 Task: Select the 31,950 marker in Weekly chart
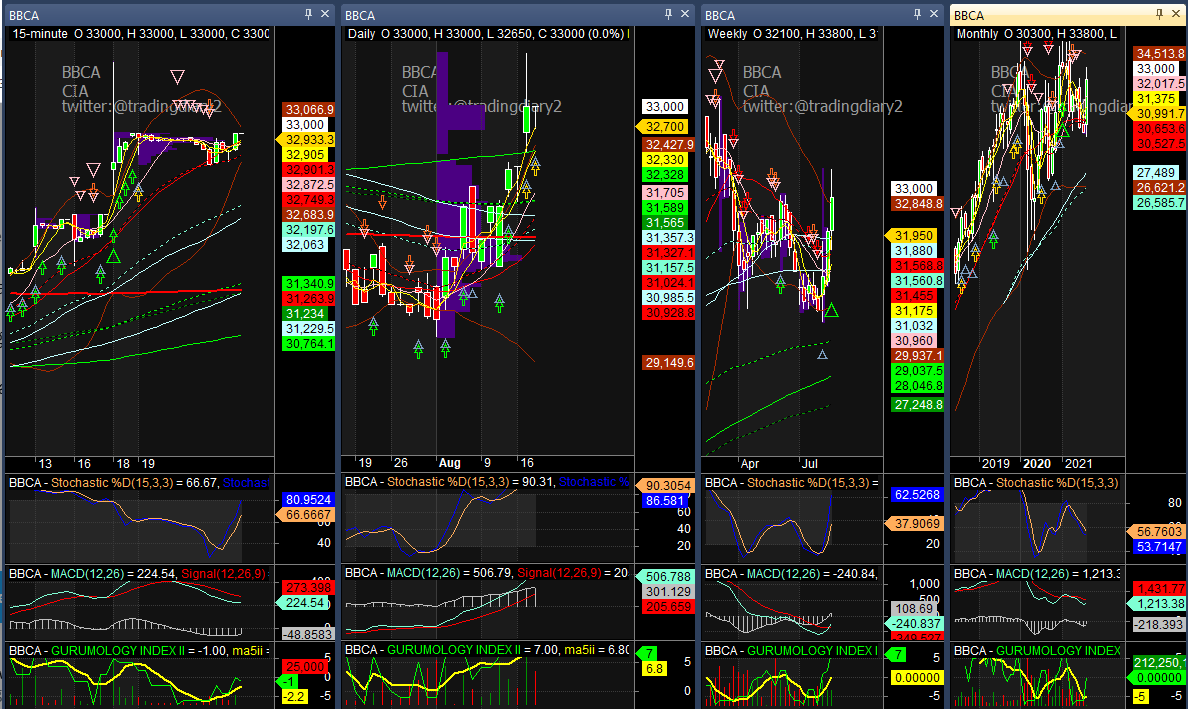click(x=911, y=236)
